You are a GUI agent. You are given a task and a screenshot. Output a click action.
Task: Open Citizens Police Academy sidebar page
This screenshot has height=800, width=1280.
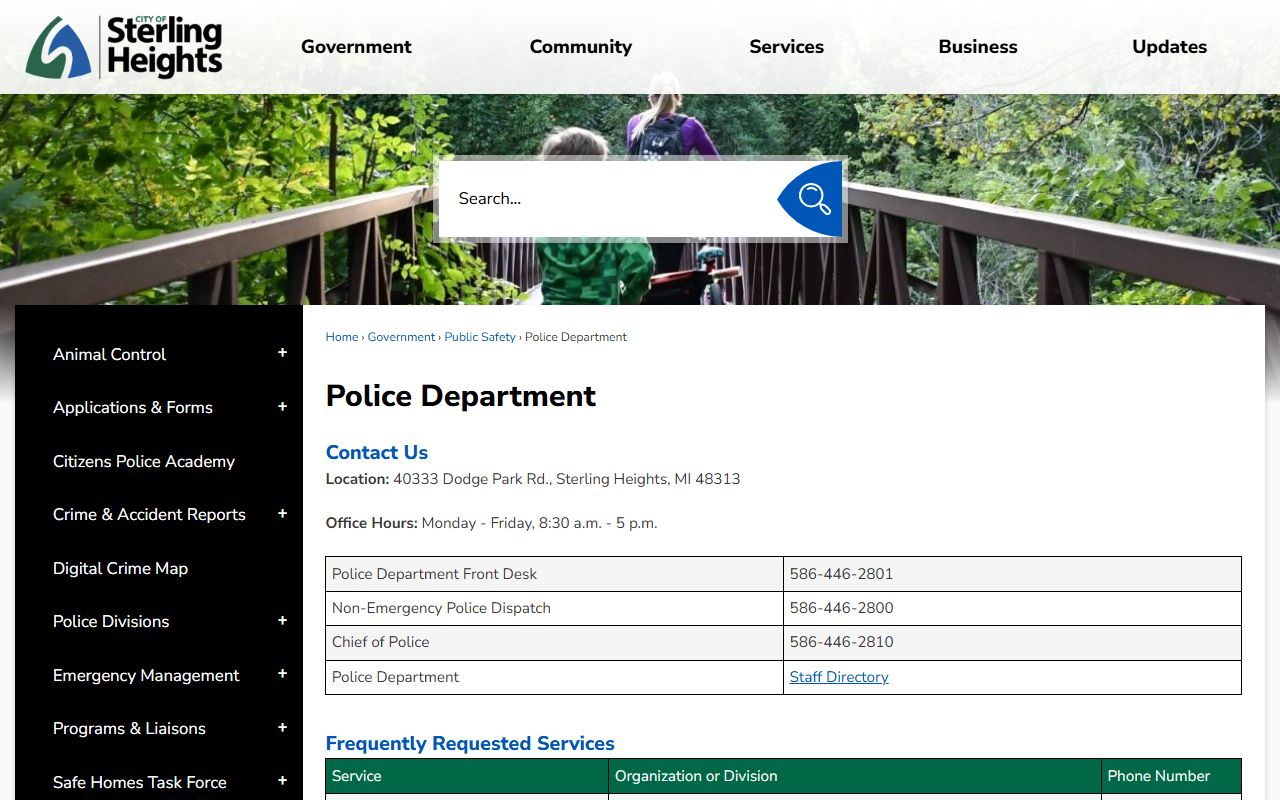point(144,461)
